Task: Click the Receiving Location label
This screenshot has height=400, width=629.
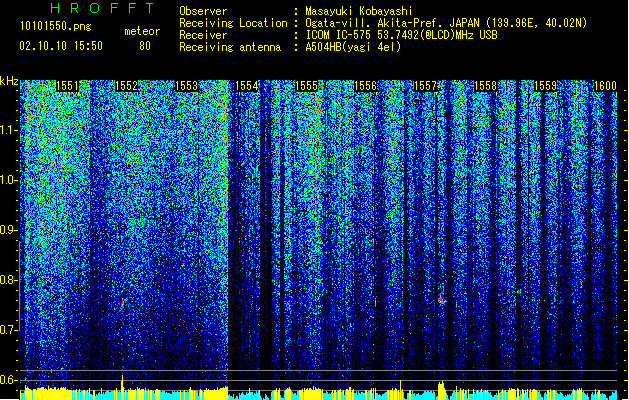Action: (233, 23)
